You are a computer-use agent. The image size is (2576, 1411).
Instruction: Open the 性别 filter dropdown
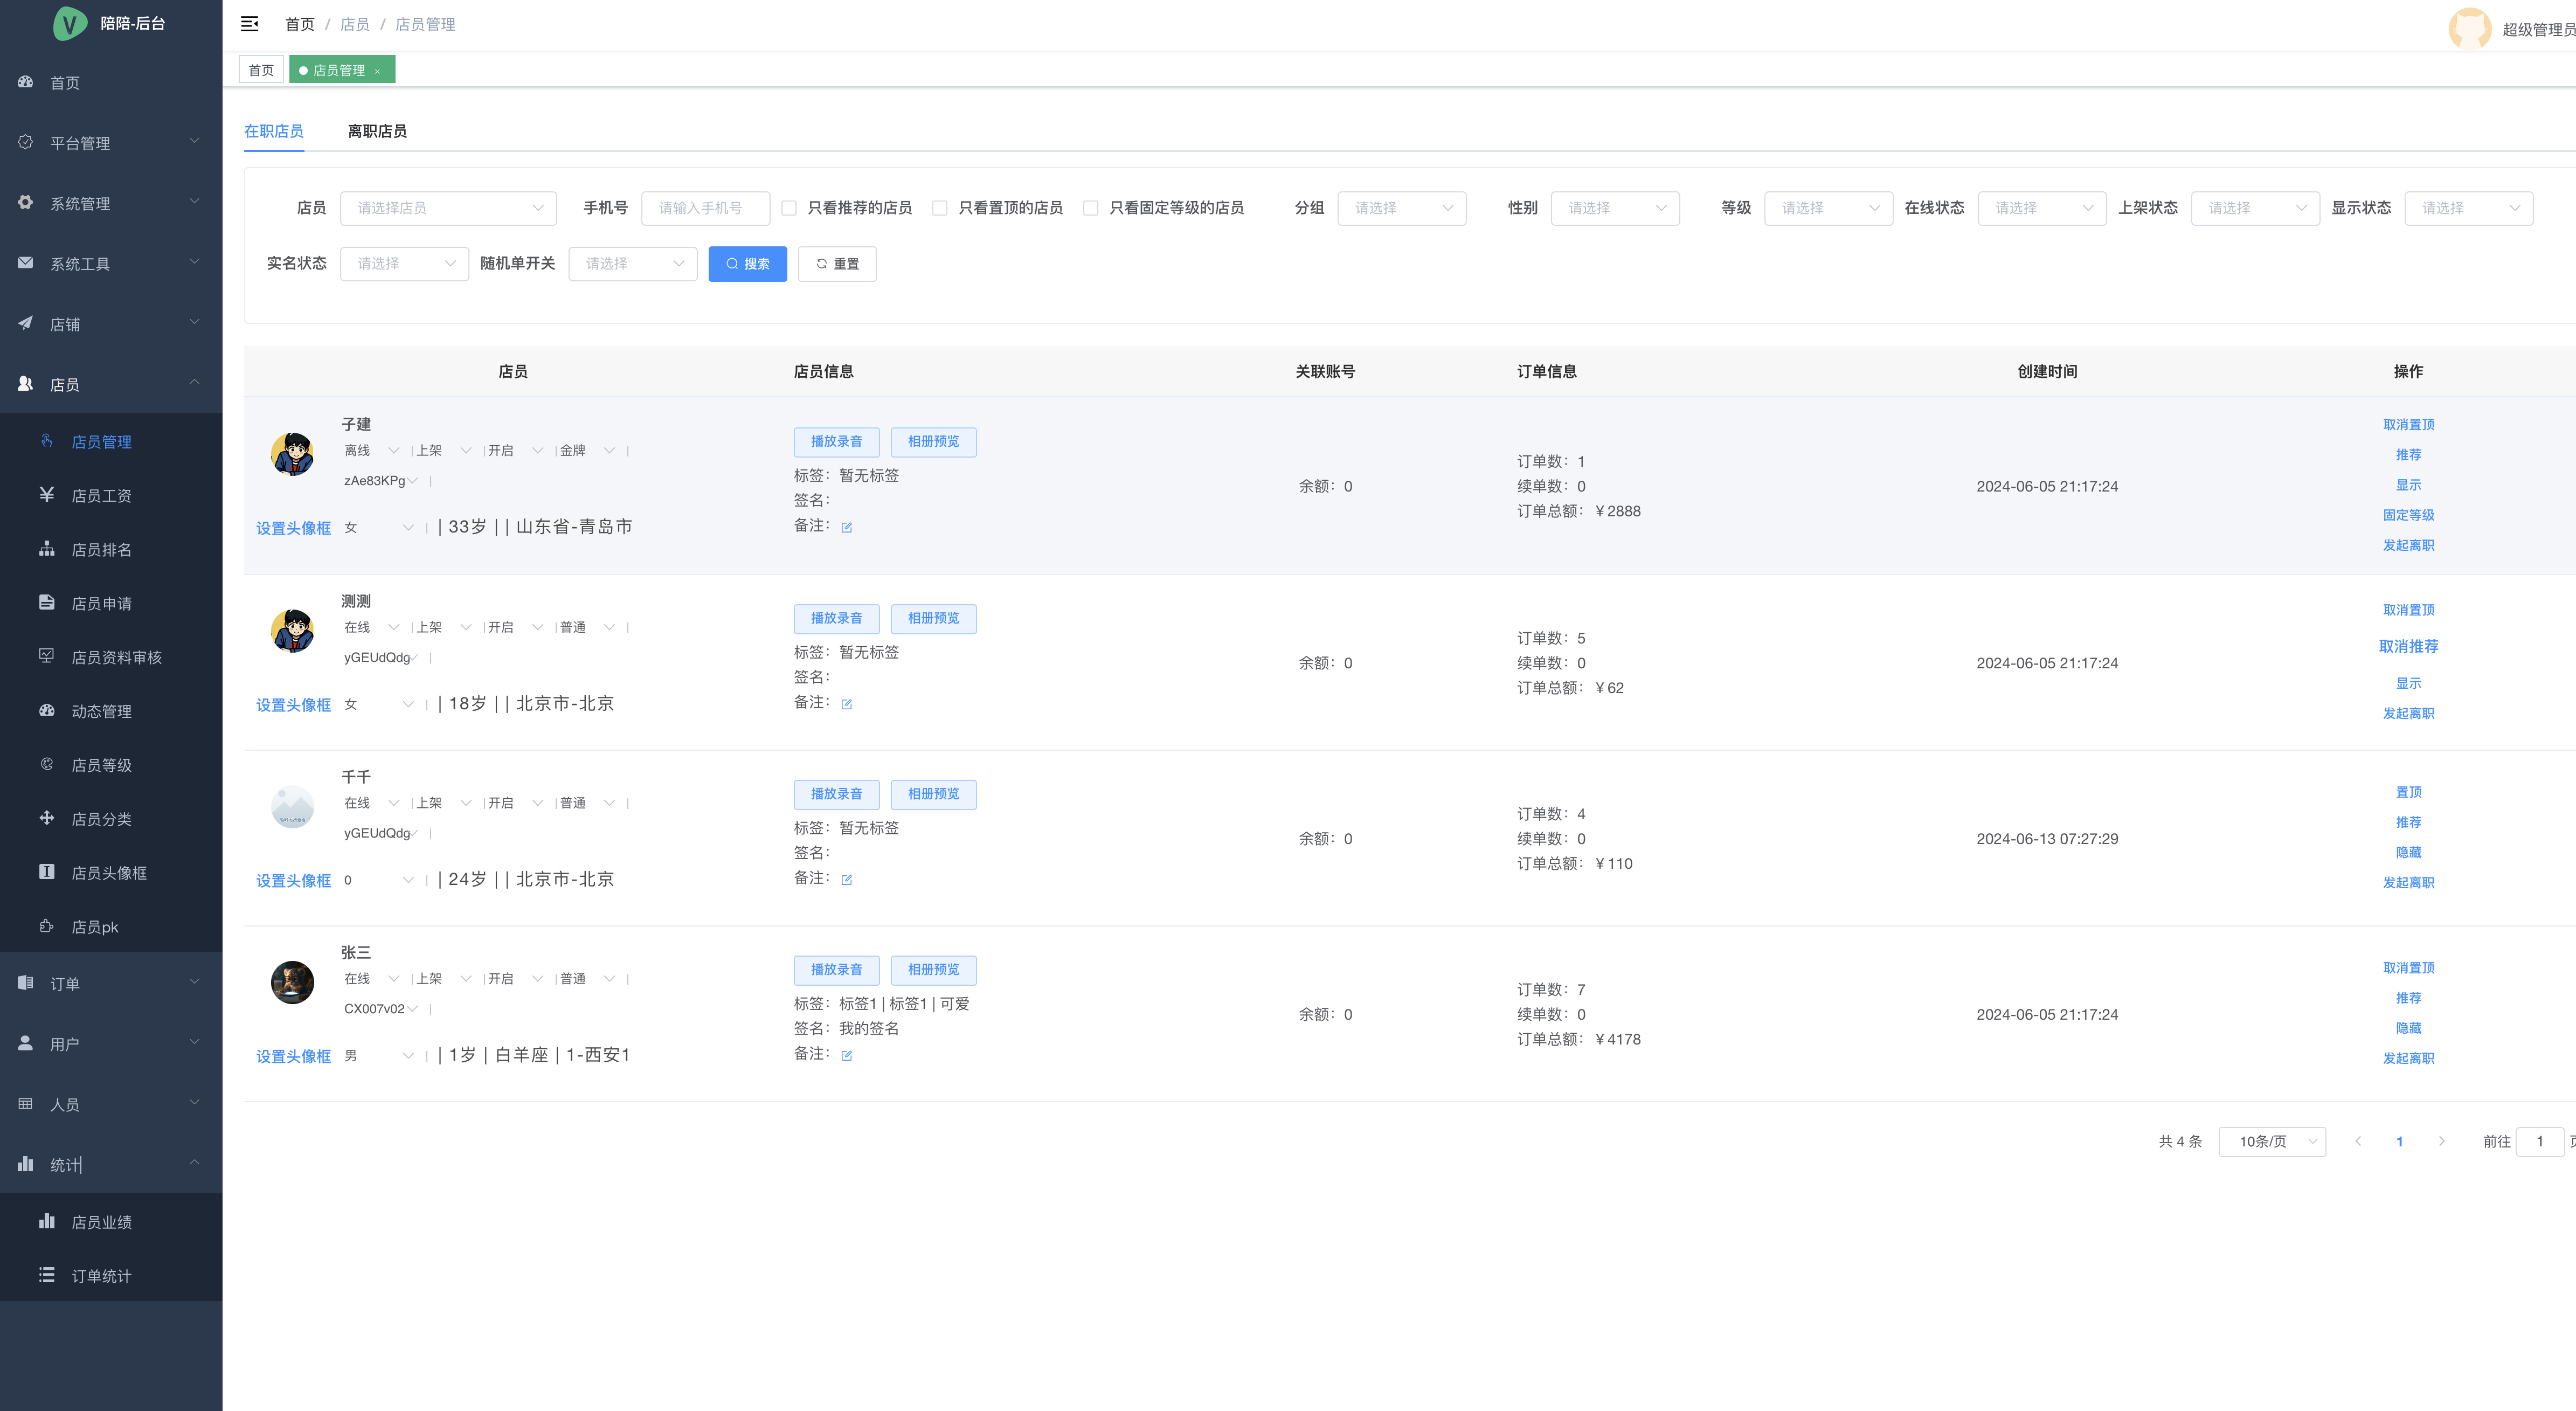(1614, 208)
